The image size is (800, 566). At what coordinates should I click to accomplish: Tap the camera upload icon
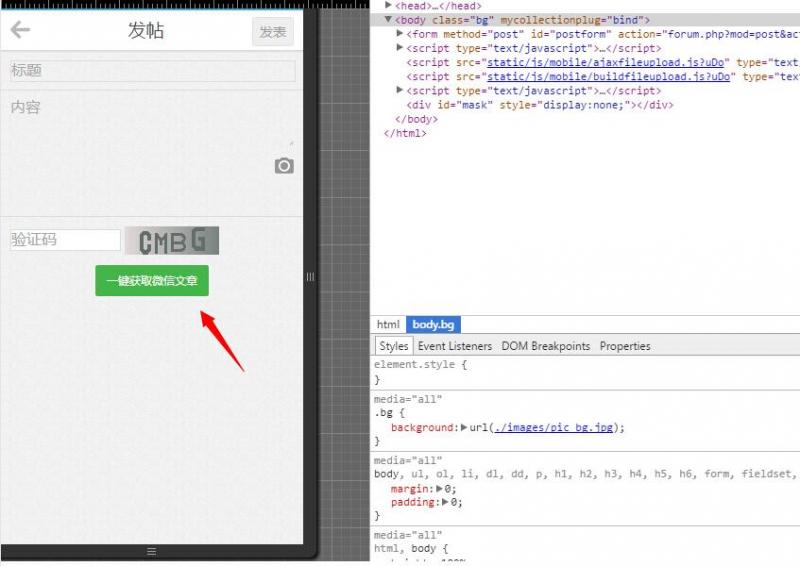[284, 166]
